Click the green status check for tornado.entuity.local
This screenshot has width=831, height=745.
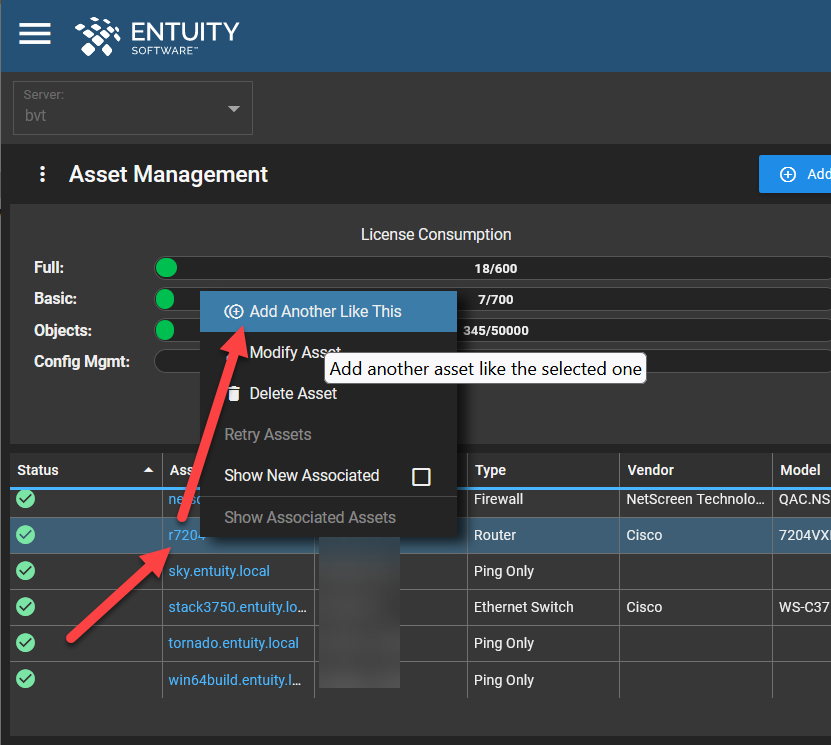(x=25, y=643)
